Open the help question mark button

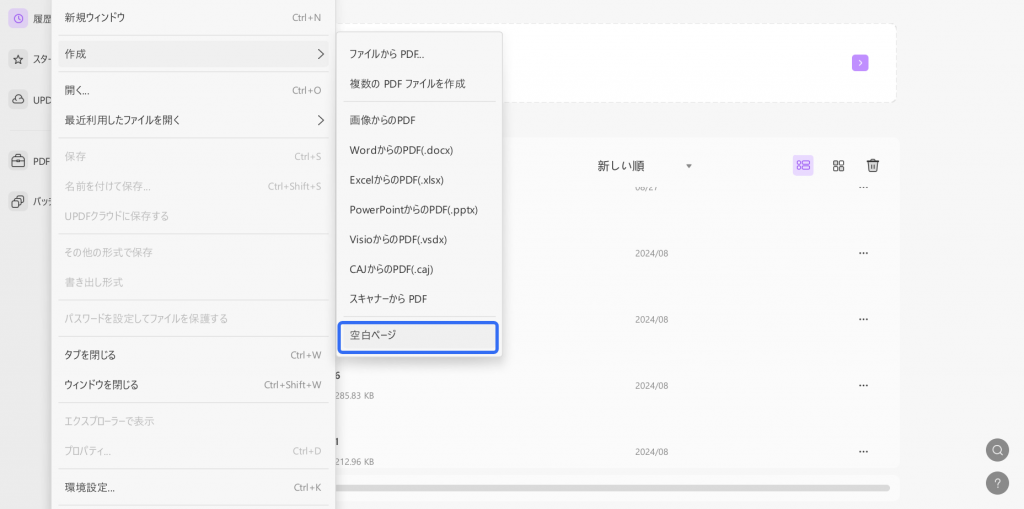997,484
